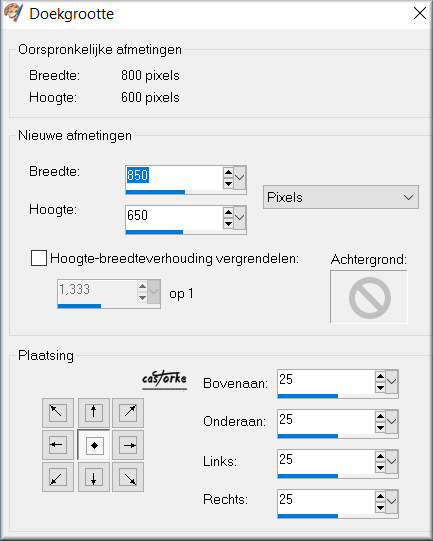Expand the Breedte value dropdown arrow
Viewport: 433px width, 541px height.
[240, 178]
